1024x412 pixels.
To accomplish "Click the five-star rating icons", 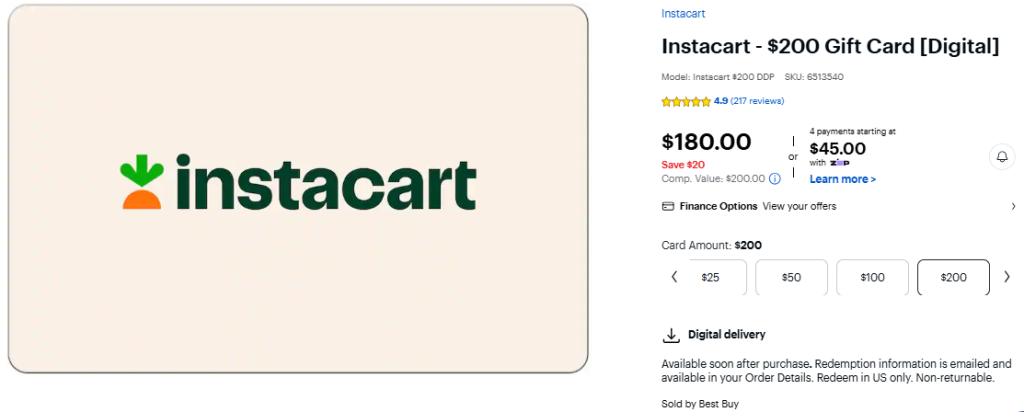I will (686, 101).
